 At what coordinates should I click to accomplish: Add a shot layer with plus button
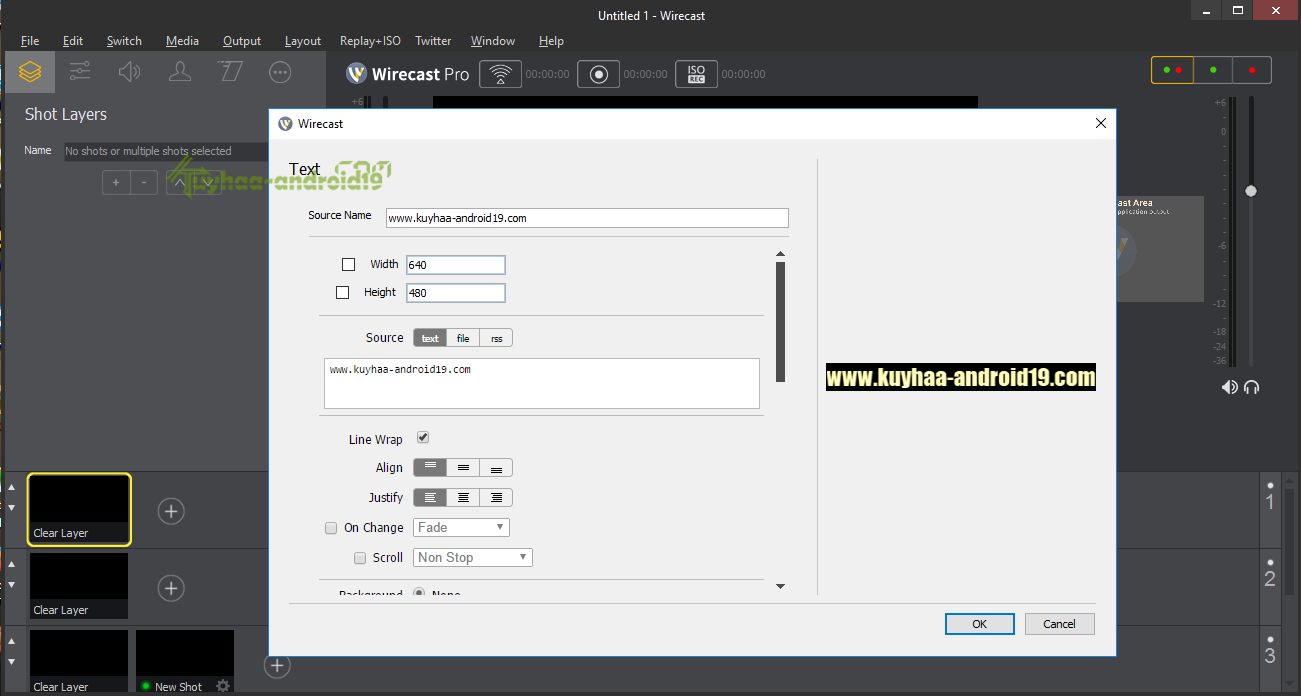[x=116, y=182]
